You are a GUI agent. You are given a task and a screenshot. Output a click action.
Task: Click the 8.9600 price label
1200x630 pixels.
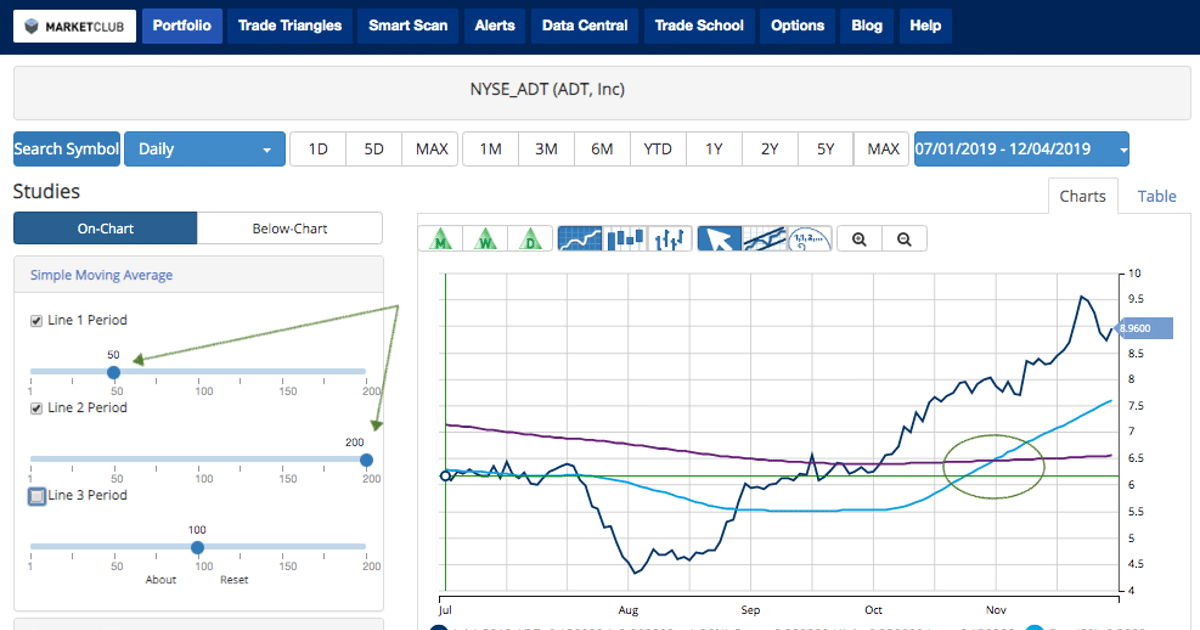pos(1145,327)
